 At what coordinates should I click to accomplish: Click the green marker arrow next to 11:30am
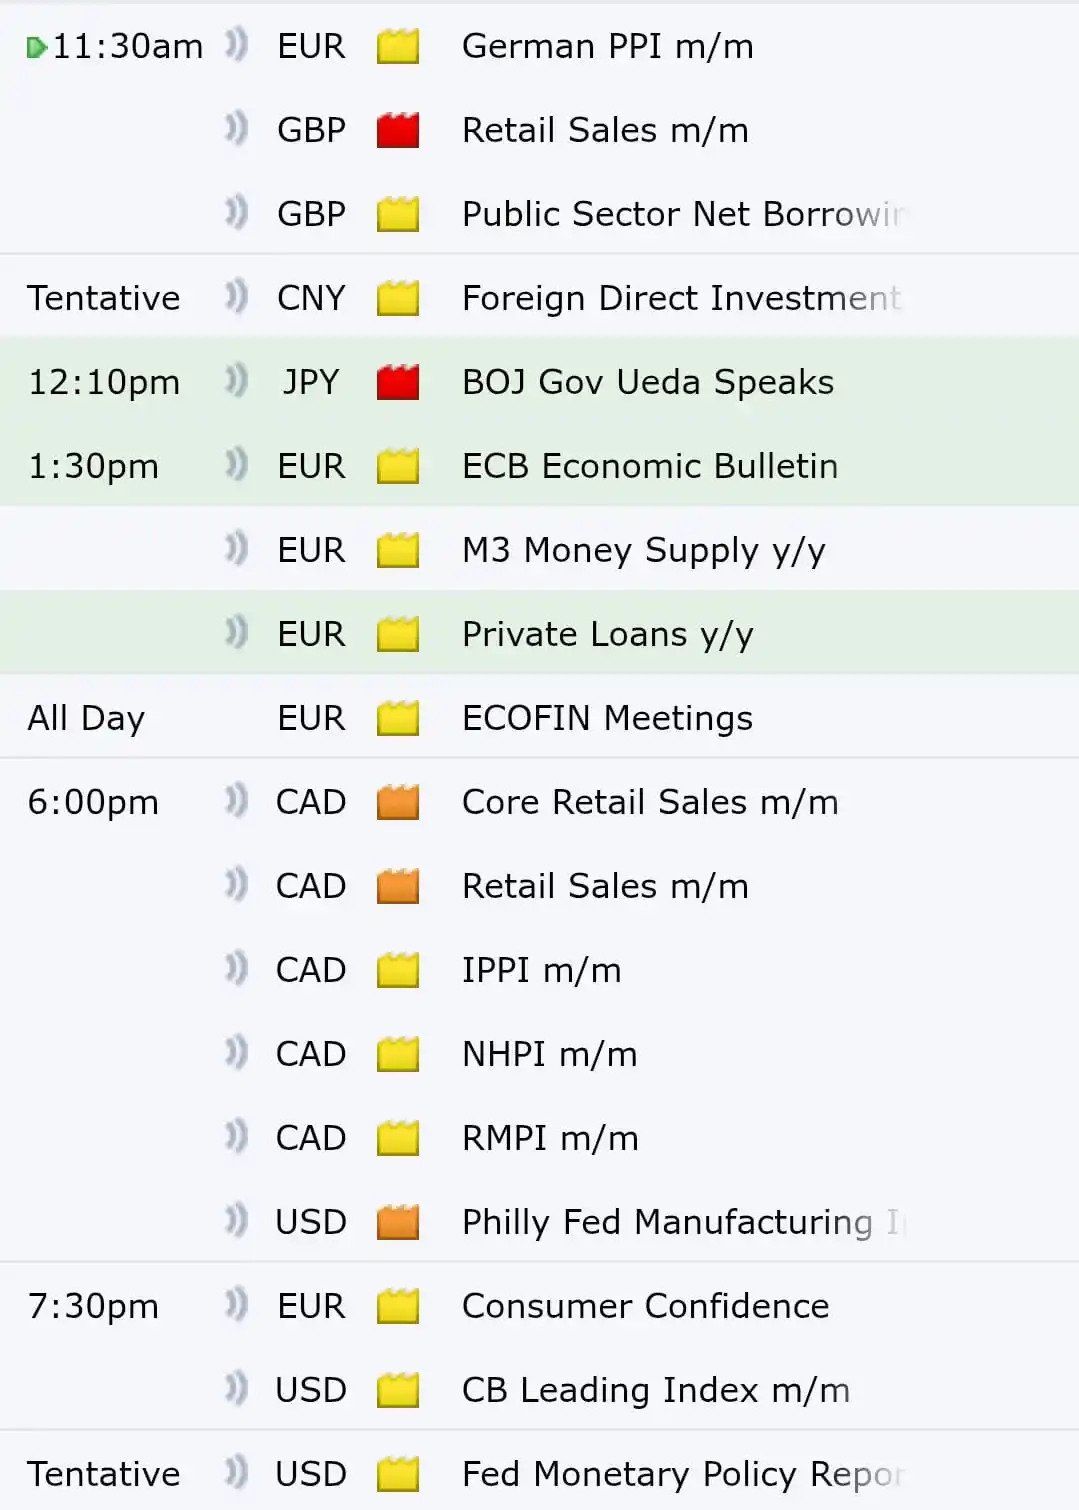coord(36,46)
